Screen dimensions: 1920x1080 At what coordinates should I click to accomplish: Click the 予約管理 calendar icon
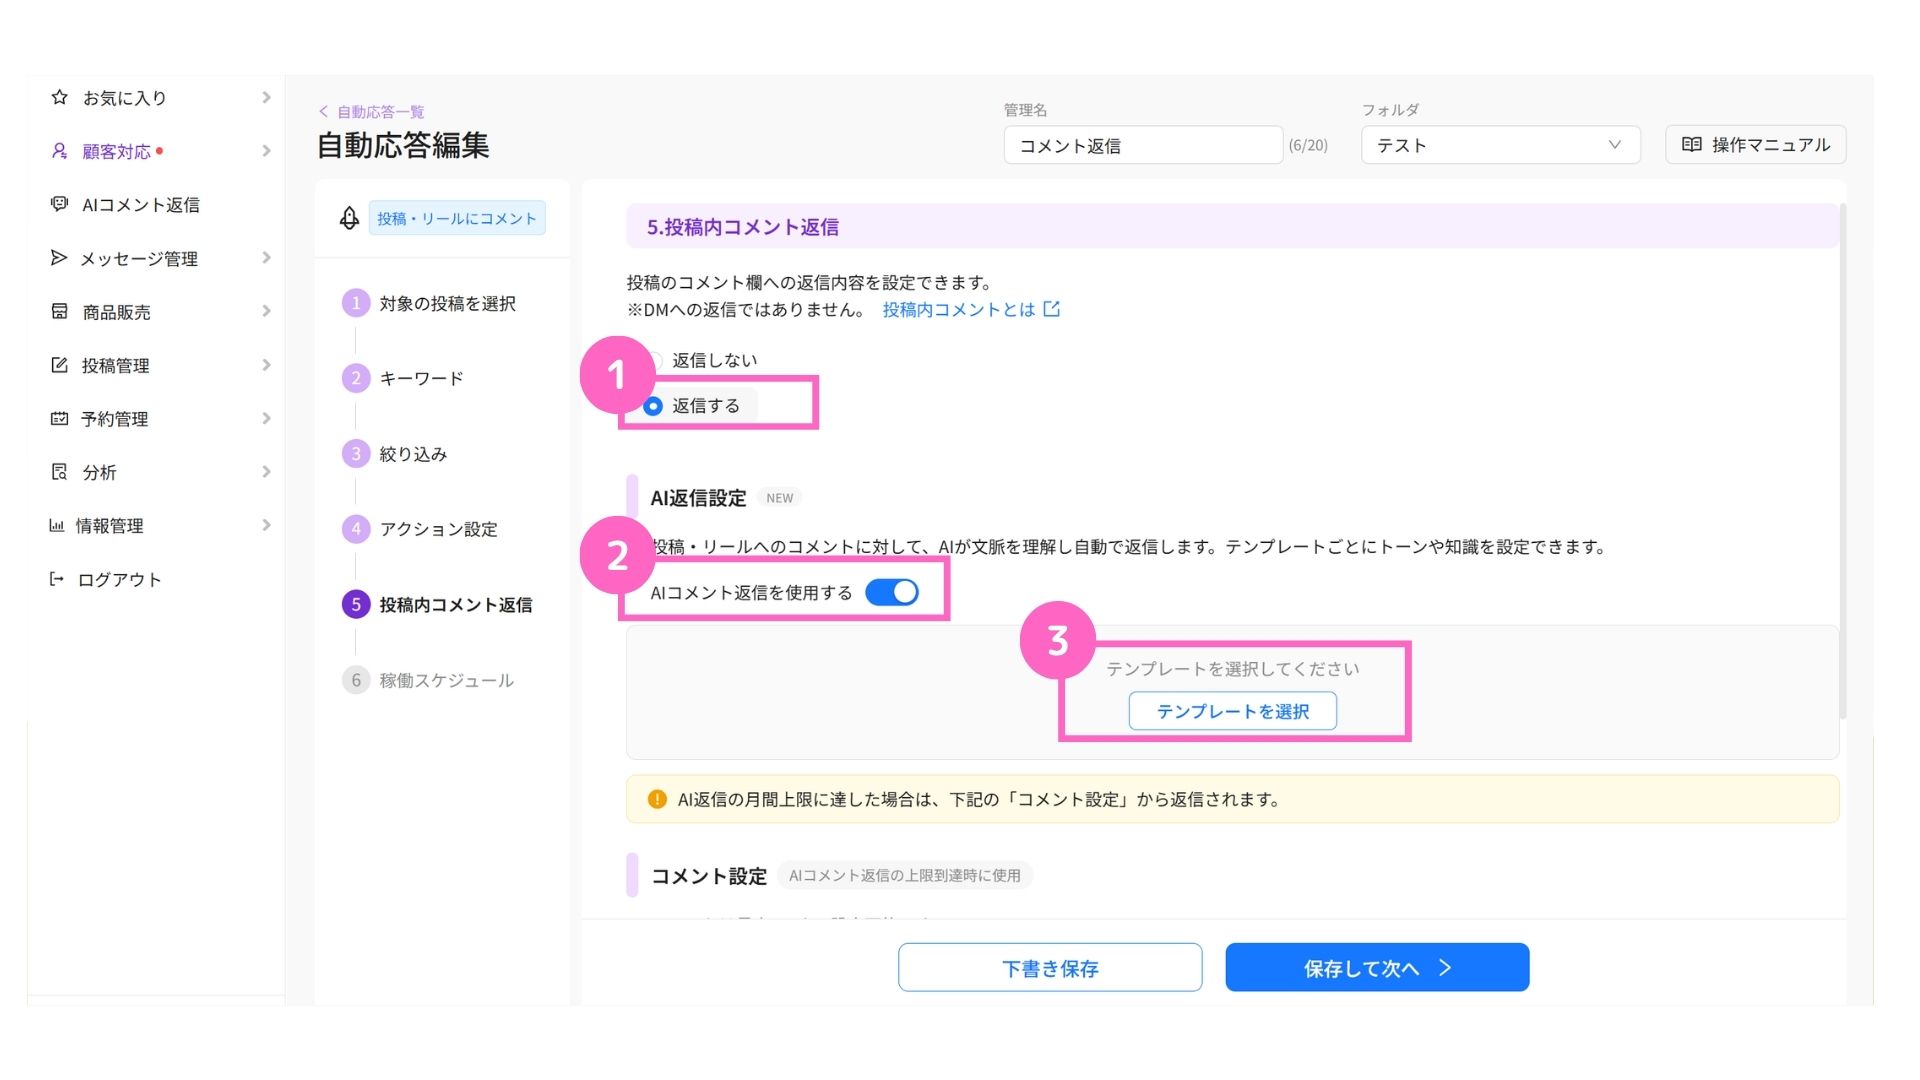(x=59, y=418)
